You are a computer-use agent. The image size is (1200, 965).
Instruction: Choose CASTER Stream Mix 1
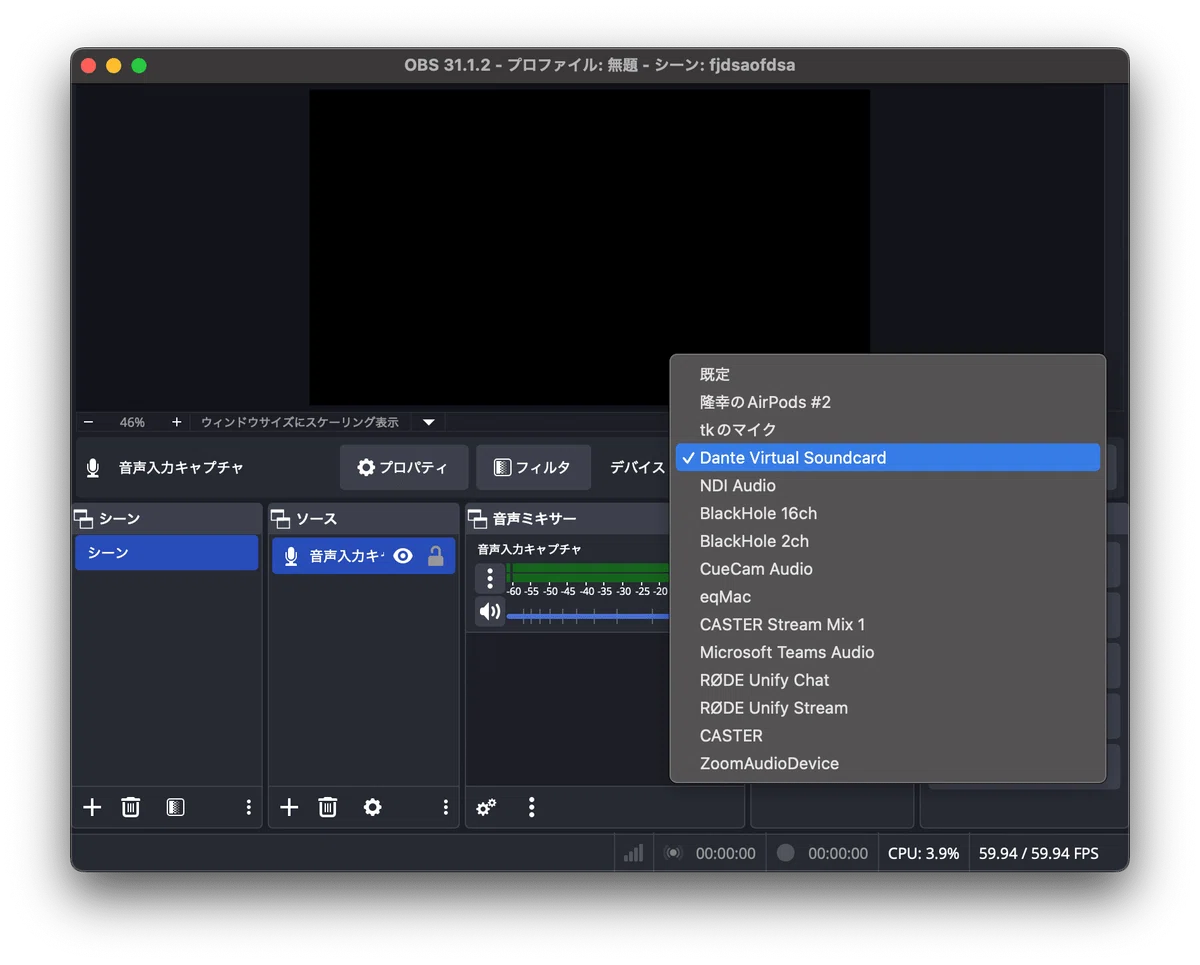coord(888,624)
